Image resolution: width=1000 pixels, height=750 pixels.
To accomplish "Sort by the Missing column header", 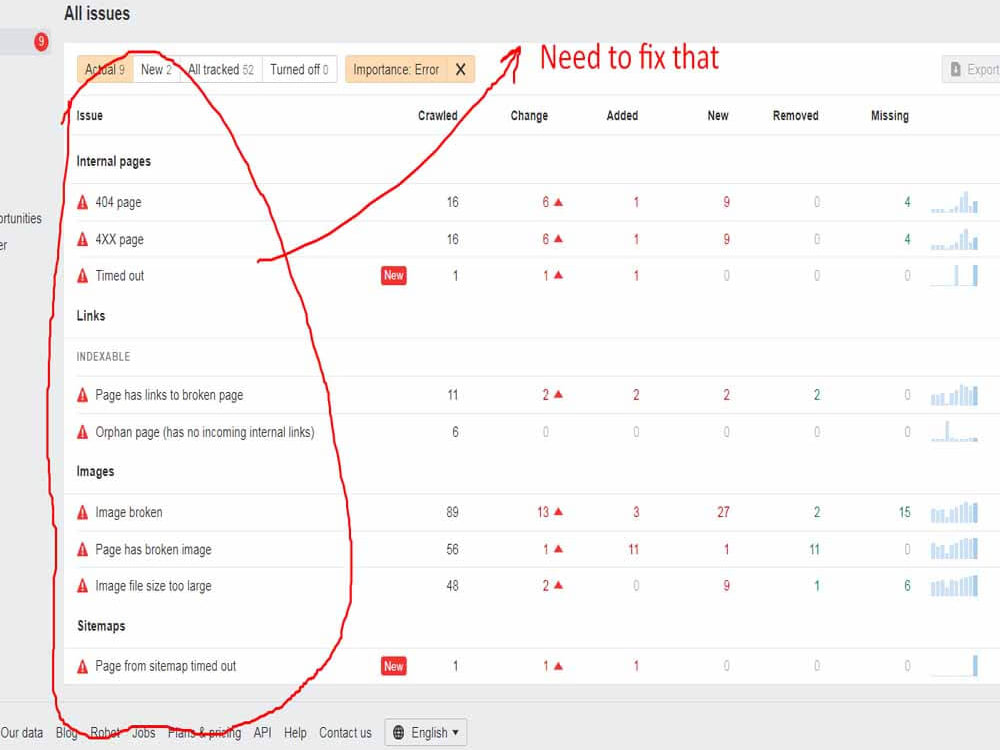I will click(890, 115).
